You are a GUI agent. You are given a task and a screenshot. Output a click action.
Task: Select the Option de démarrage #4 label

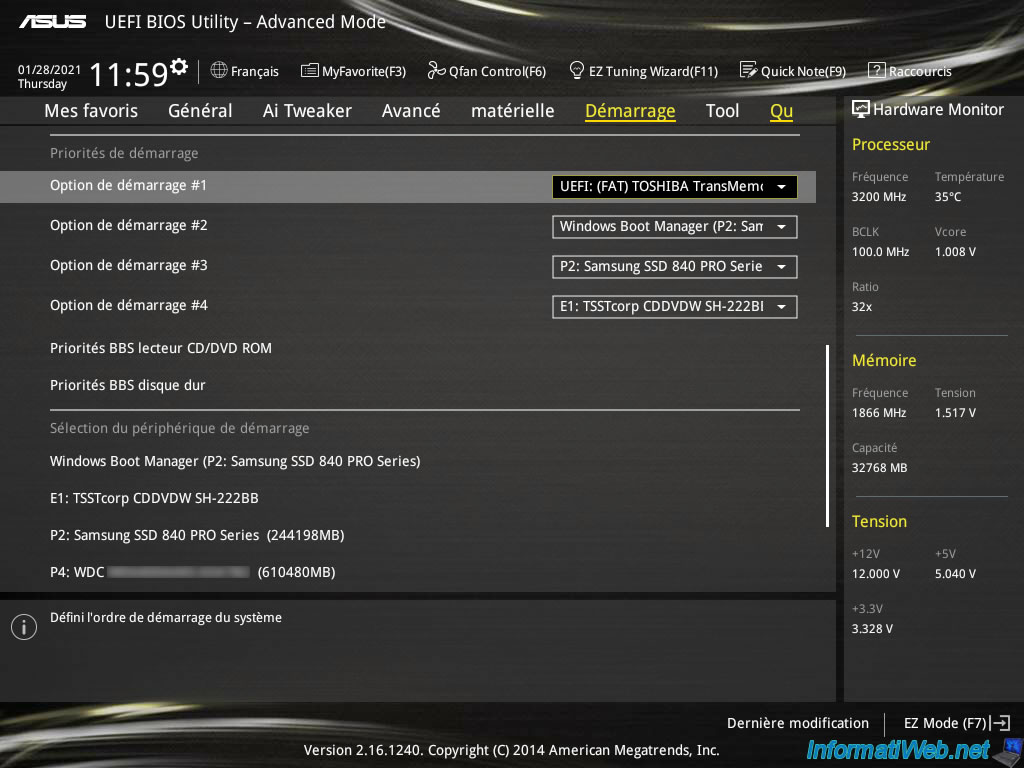[x=129, y=305]
